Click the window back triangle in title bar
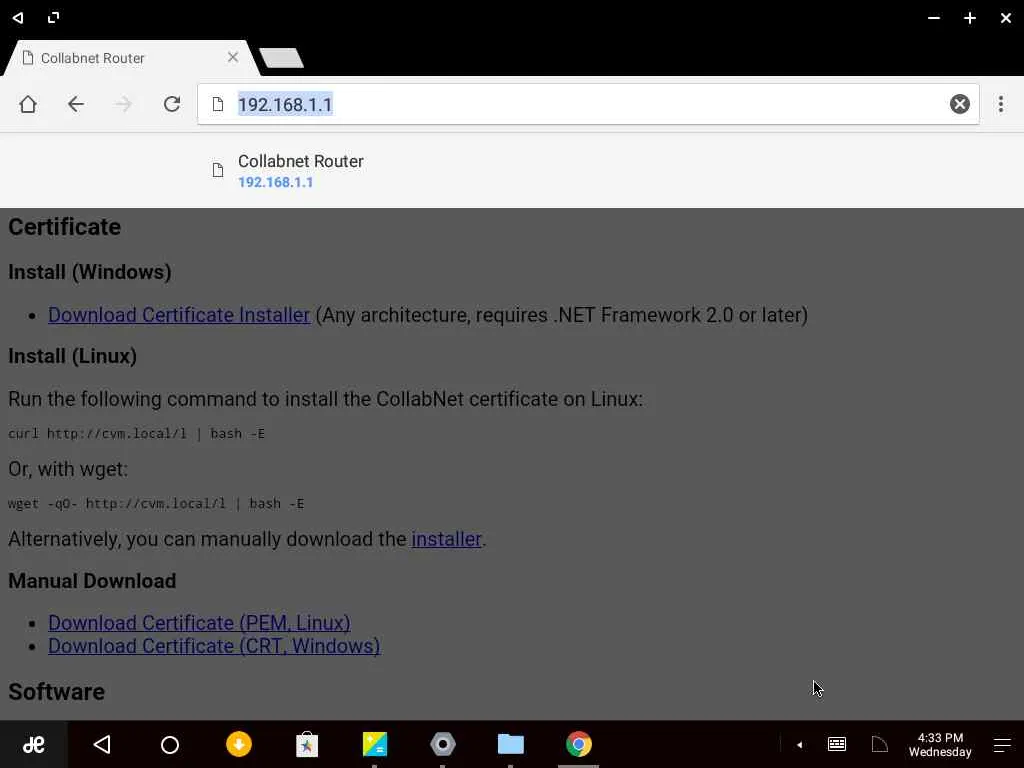1024x768 pixels. pos(18,18)
